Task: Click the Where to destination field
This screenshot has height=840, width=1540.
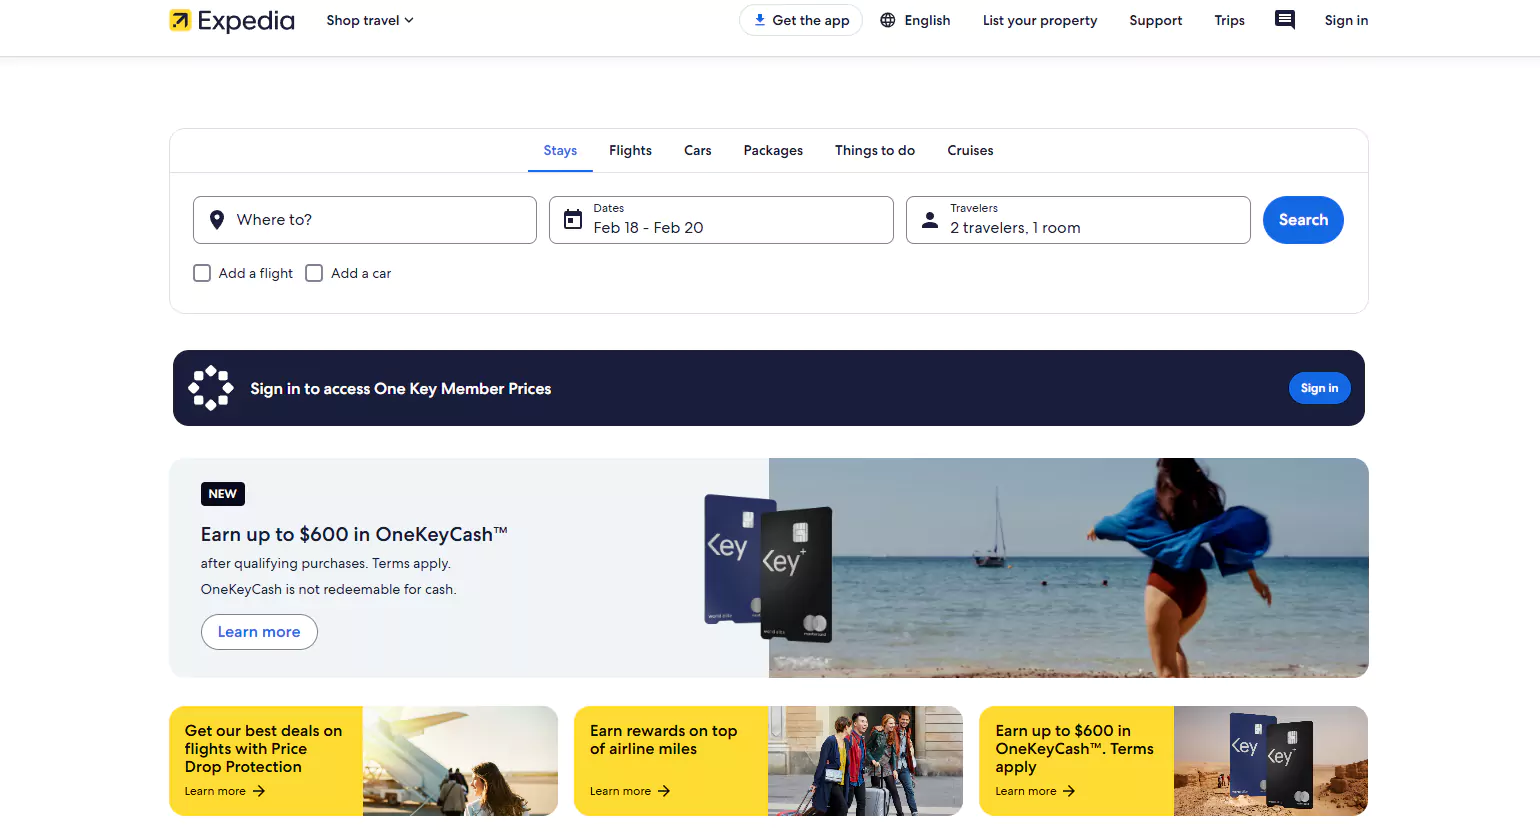Action: coord(365,220)
